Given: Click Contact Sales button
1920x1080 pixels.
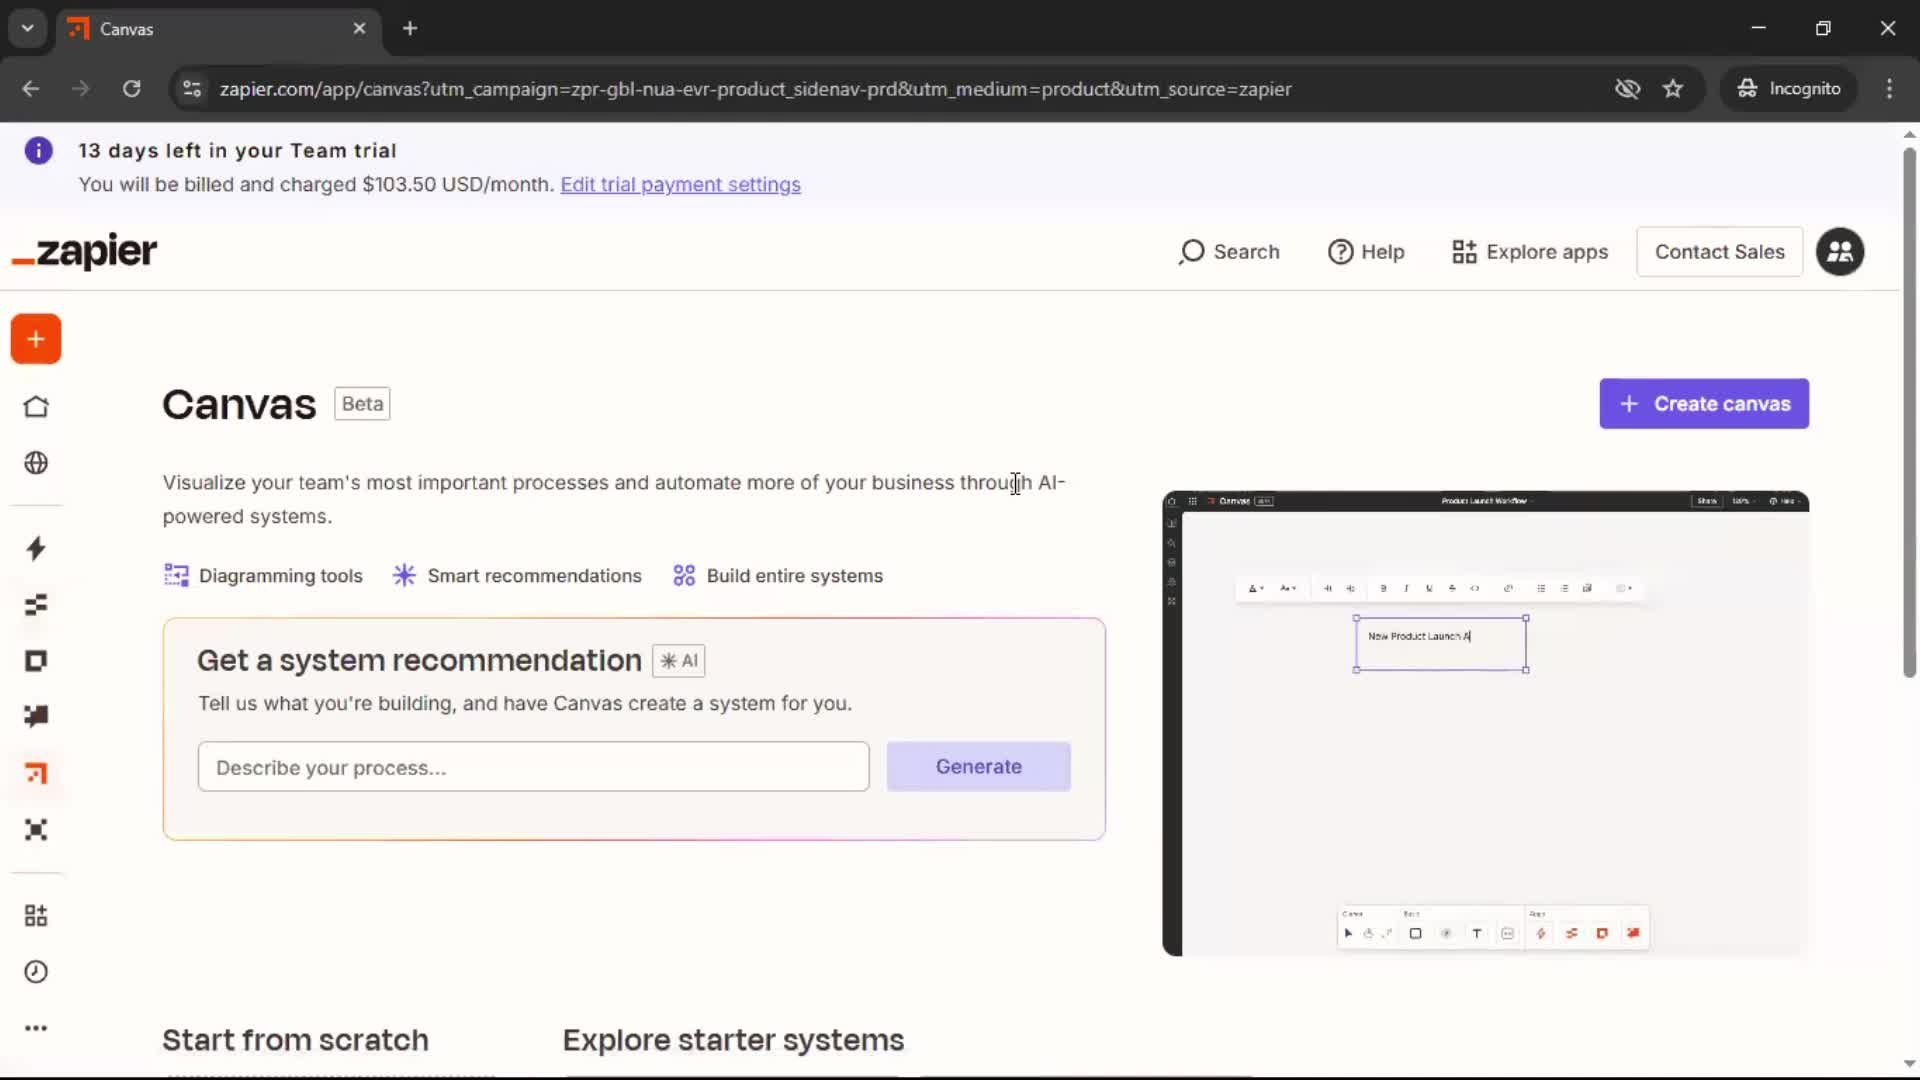Looking at the screenshot, I should (x=1719, y=252).
